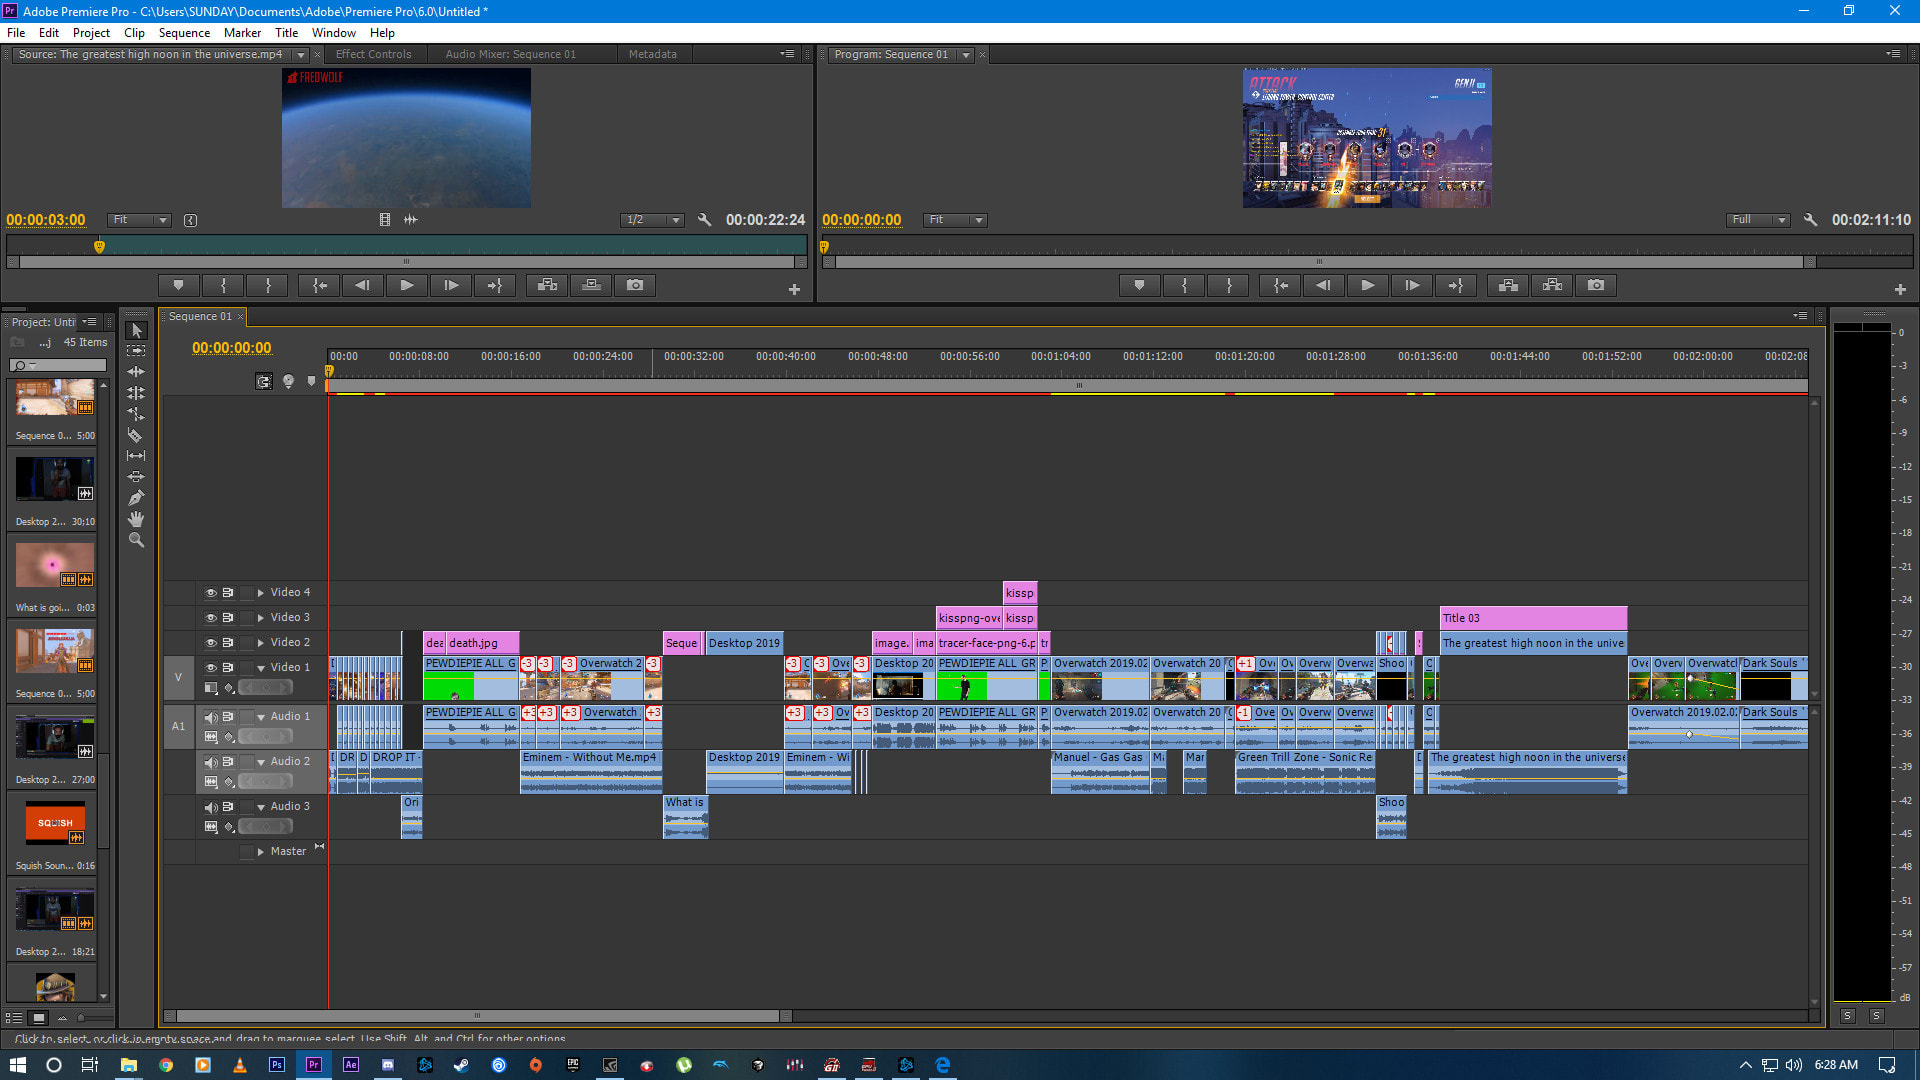Select the Razor tool in tools panel
The height and width of the screenshot is (1080, 1920).
pyautogui.click(x=136, y=435)
